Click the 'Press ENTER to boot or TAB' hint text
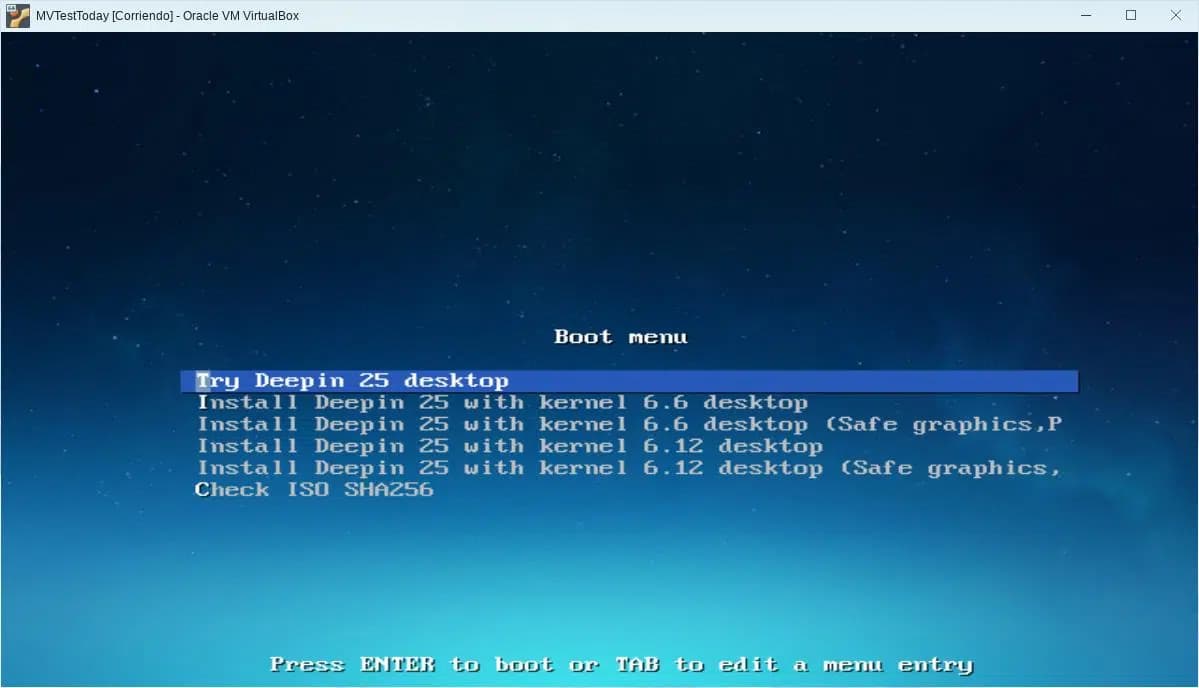 621,665
